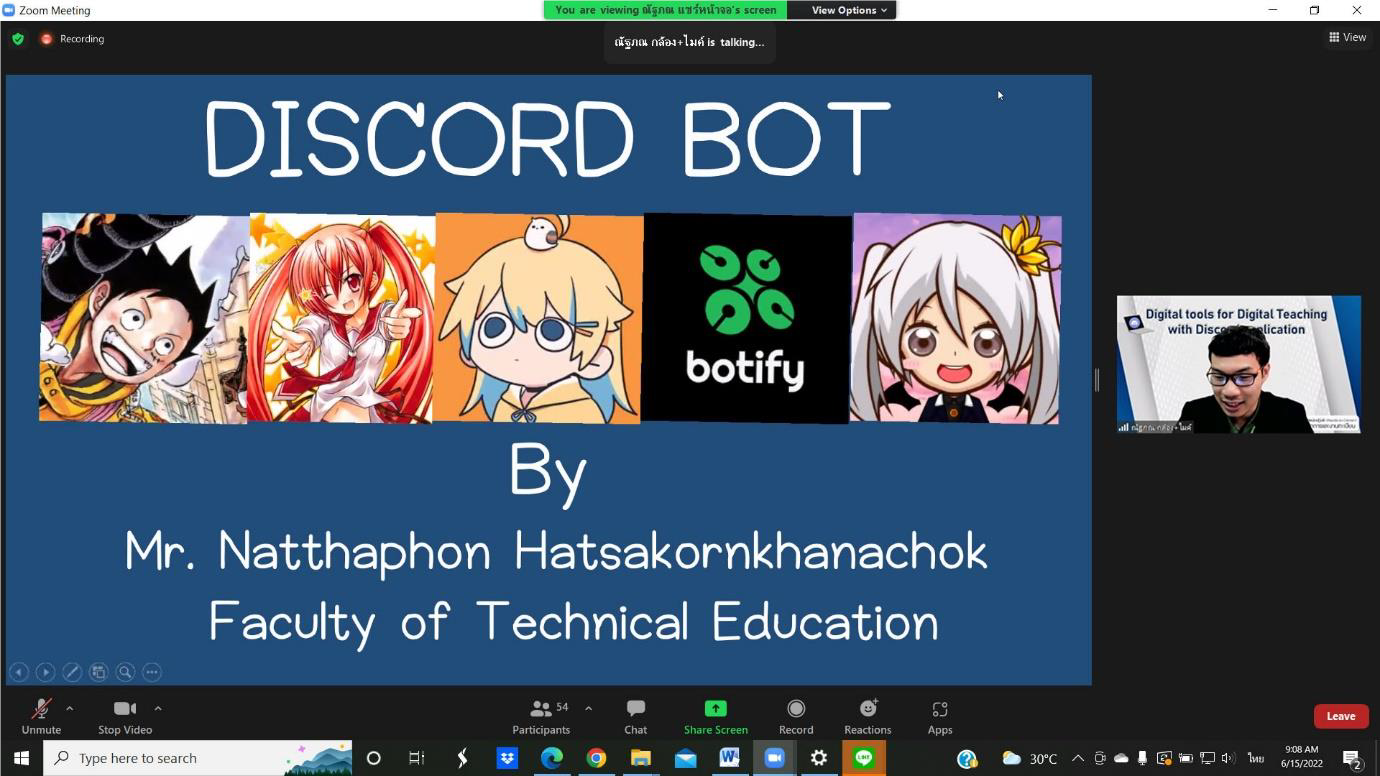Open Cortana circle icon

(x=374, y=758)
